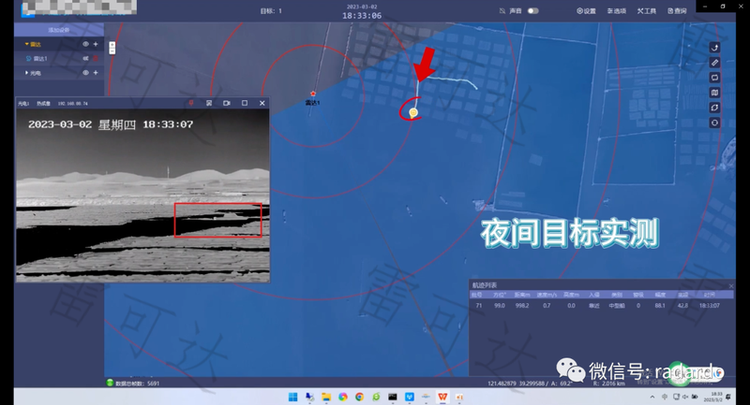Viewport: 750px width, 405px height.
Task: Click the circle icon at bottom of map toolbar
Action: point(715,123)
